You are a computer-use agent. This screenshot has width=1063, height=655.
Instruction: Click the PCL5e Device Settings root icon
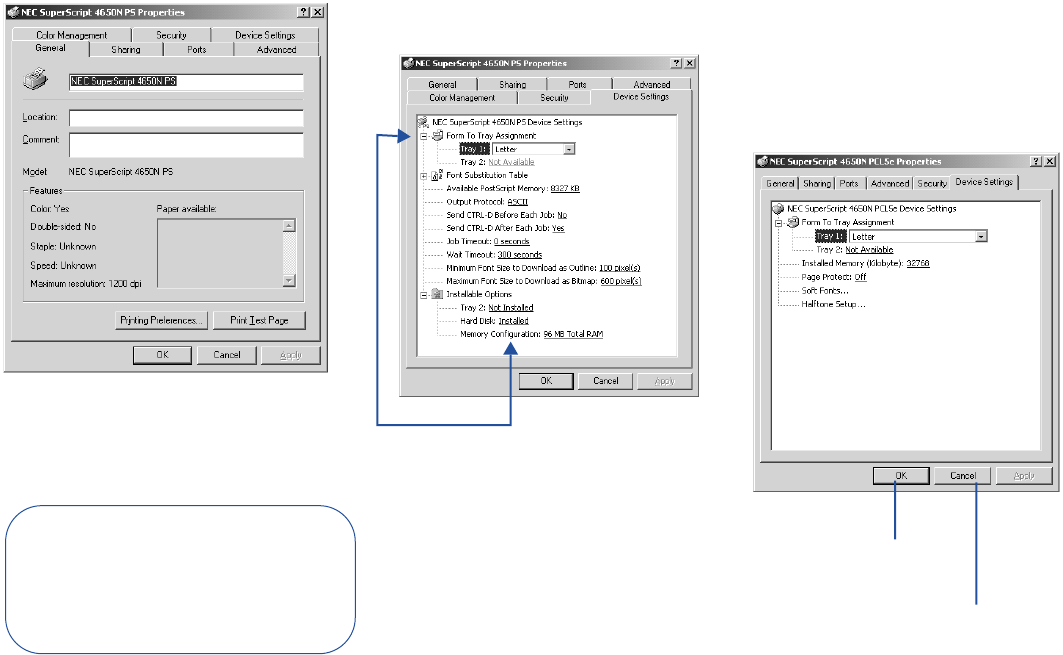point(778,209)
